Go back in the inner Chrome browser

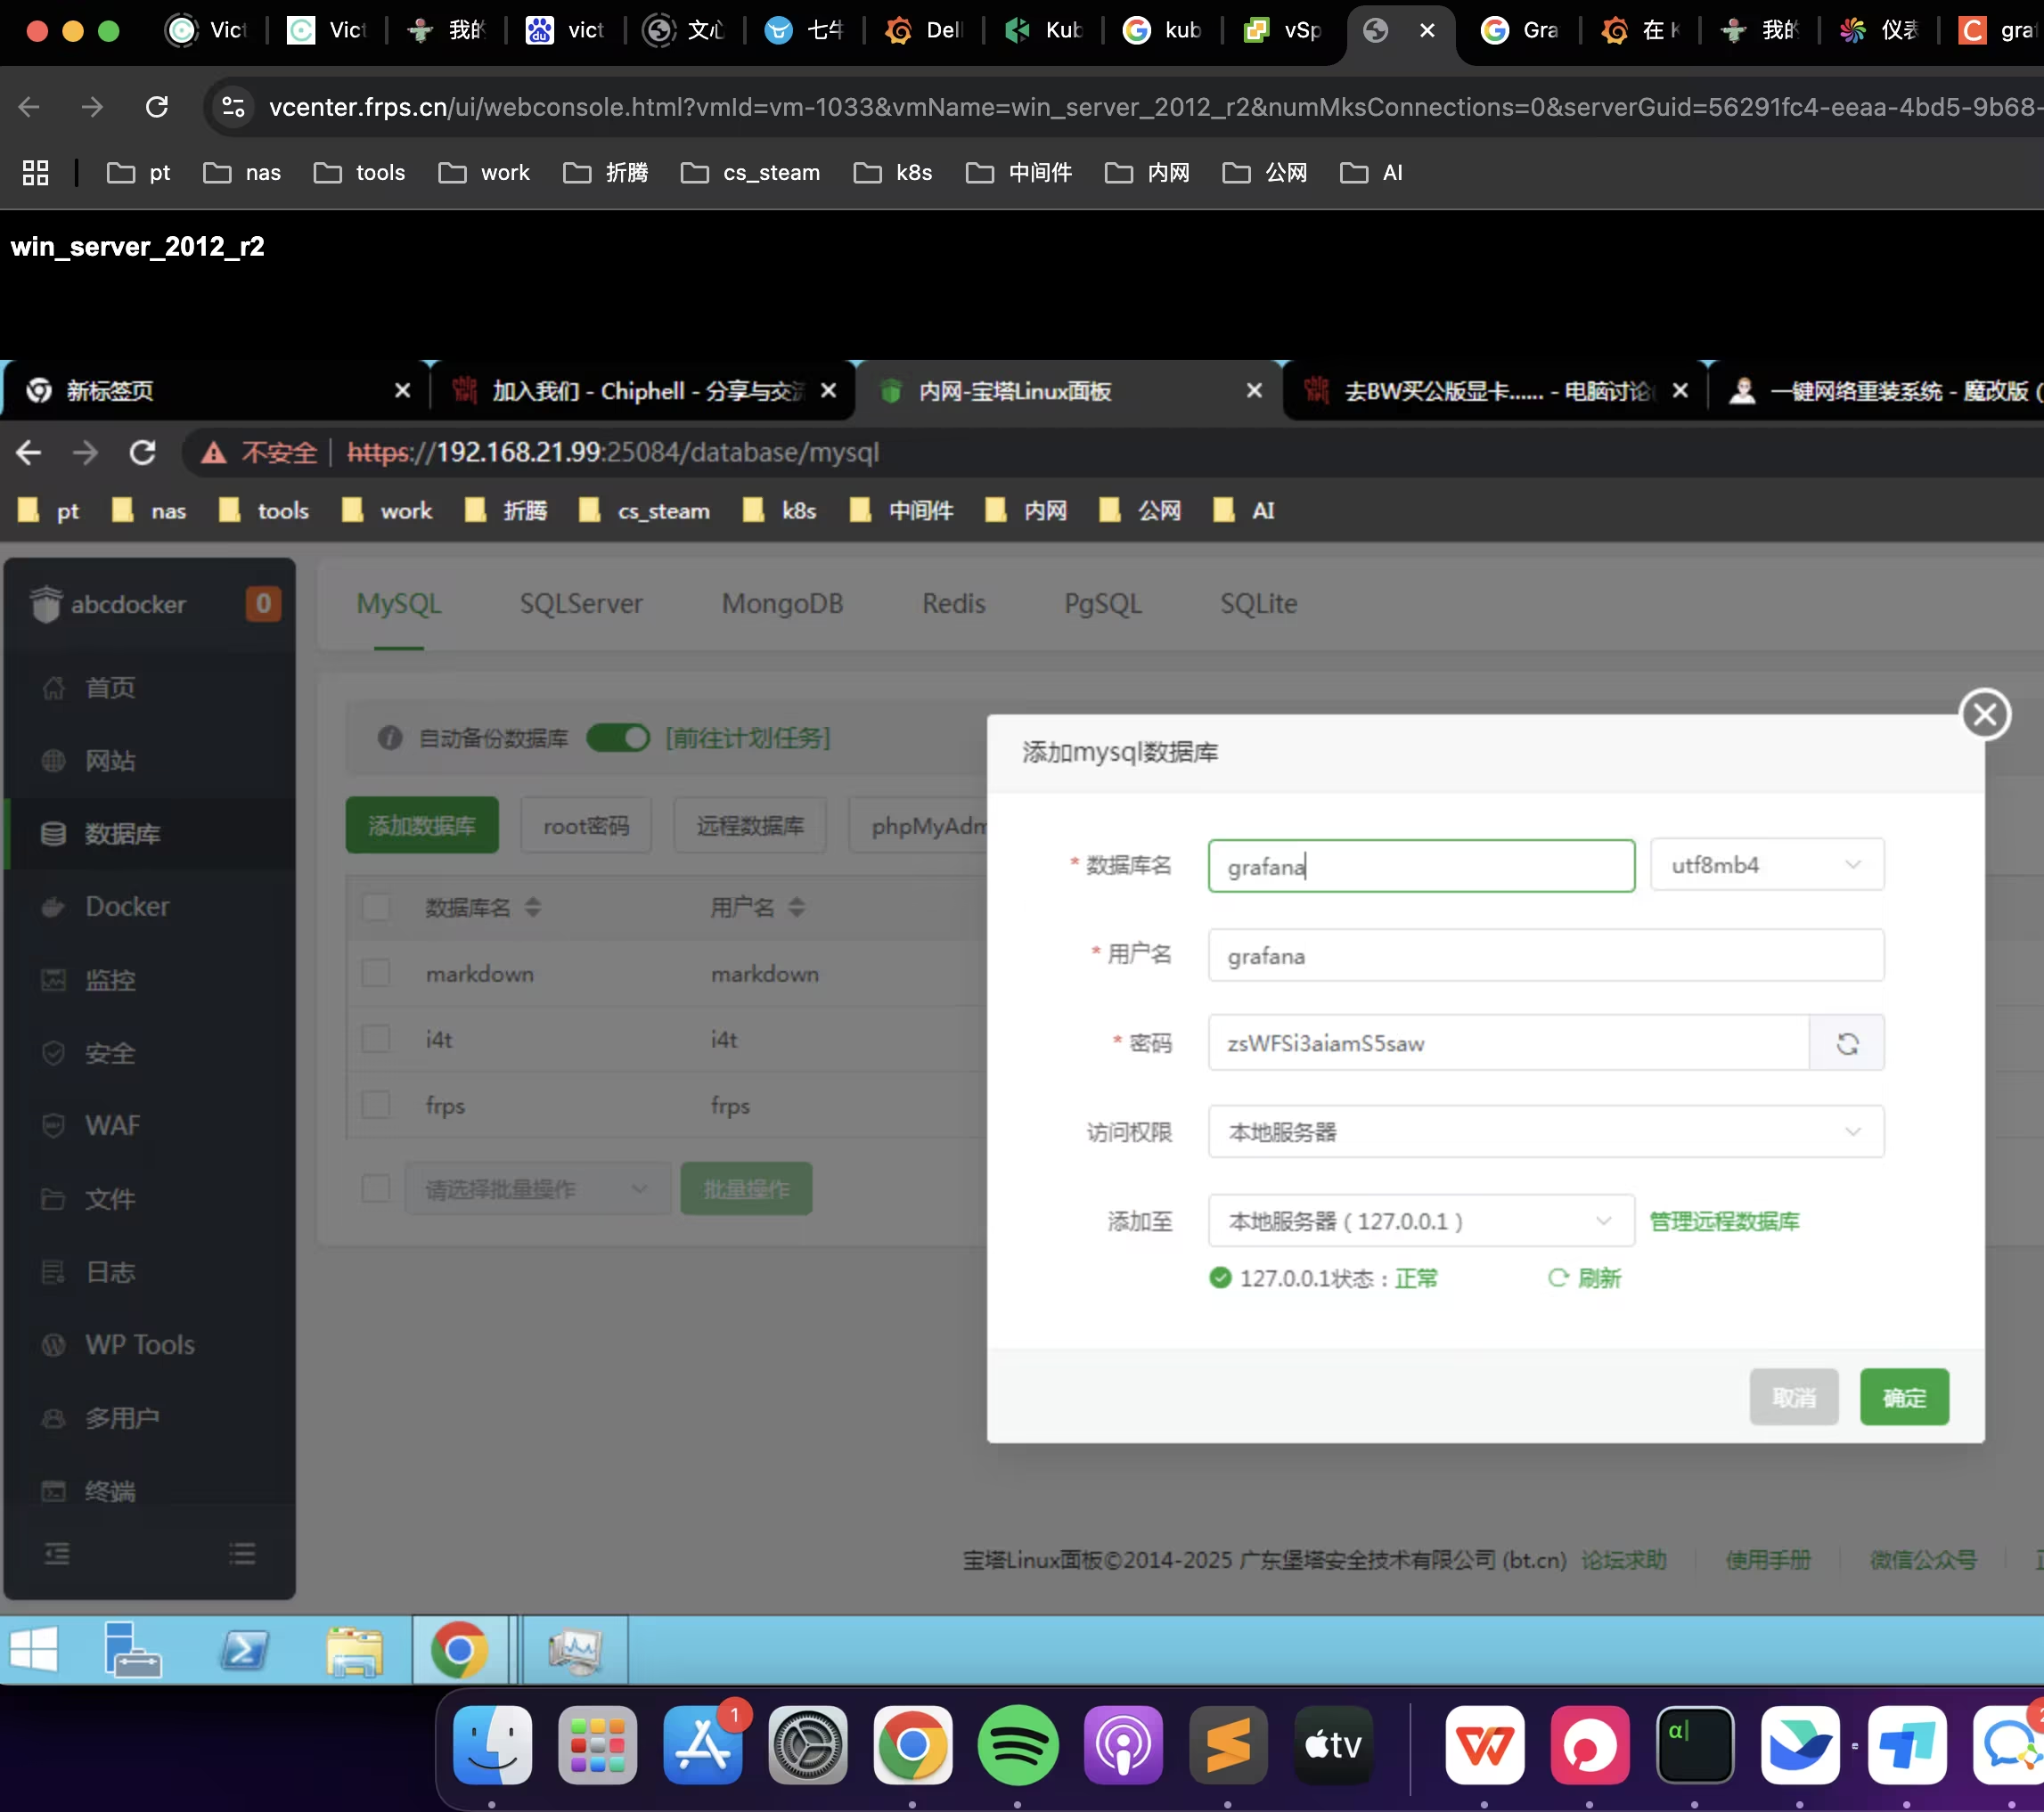coord(29,453)
